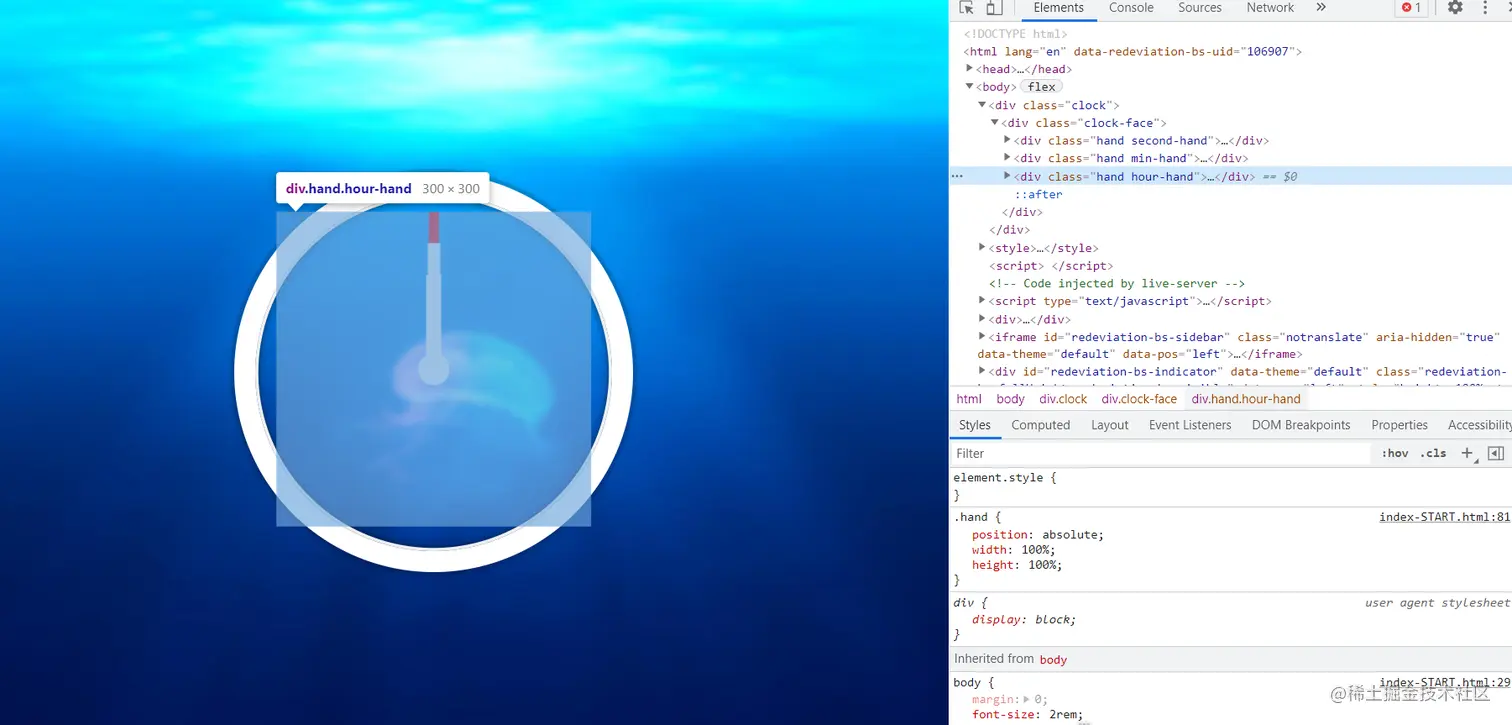This screenshot has height=725, width=1512.
Task: Expand the min-hand div node
Action: click(x=1007, y=158)
